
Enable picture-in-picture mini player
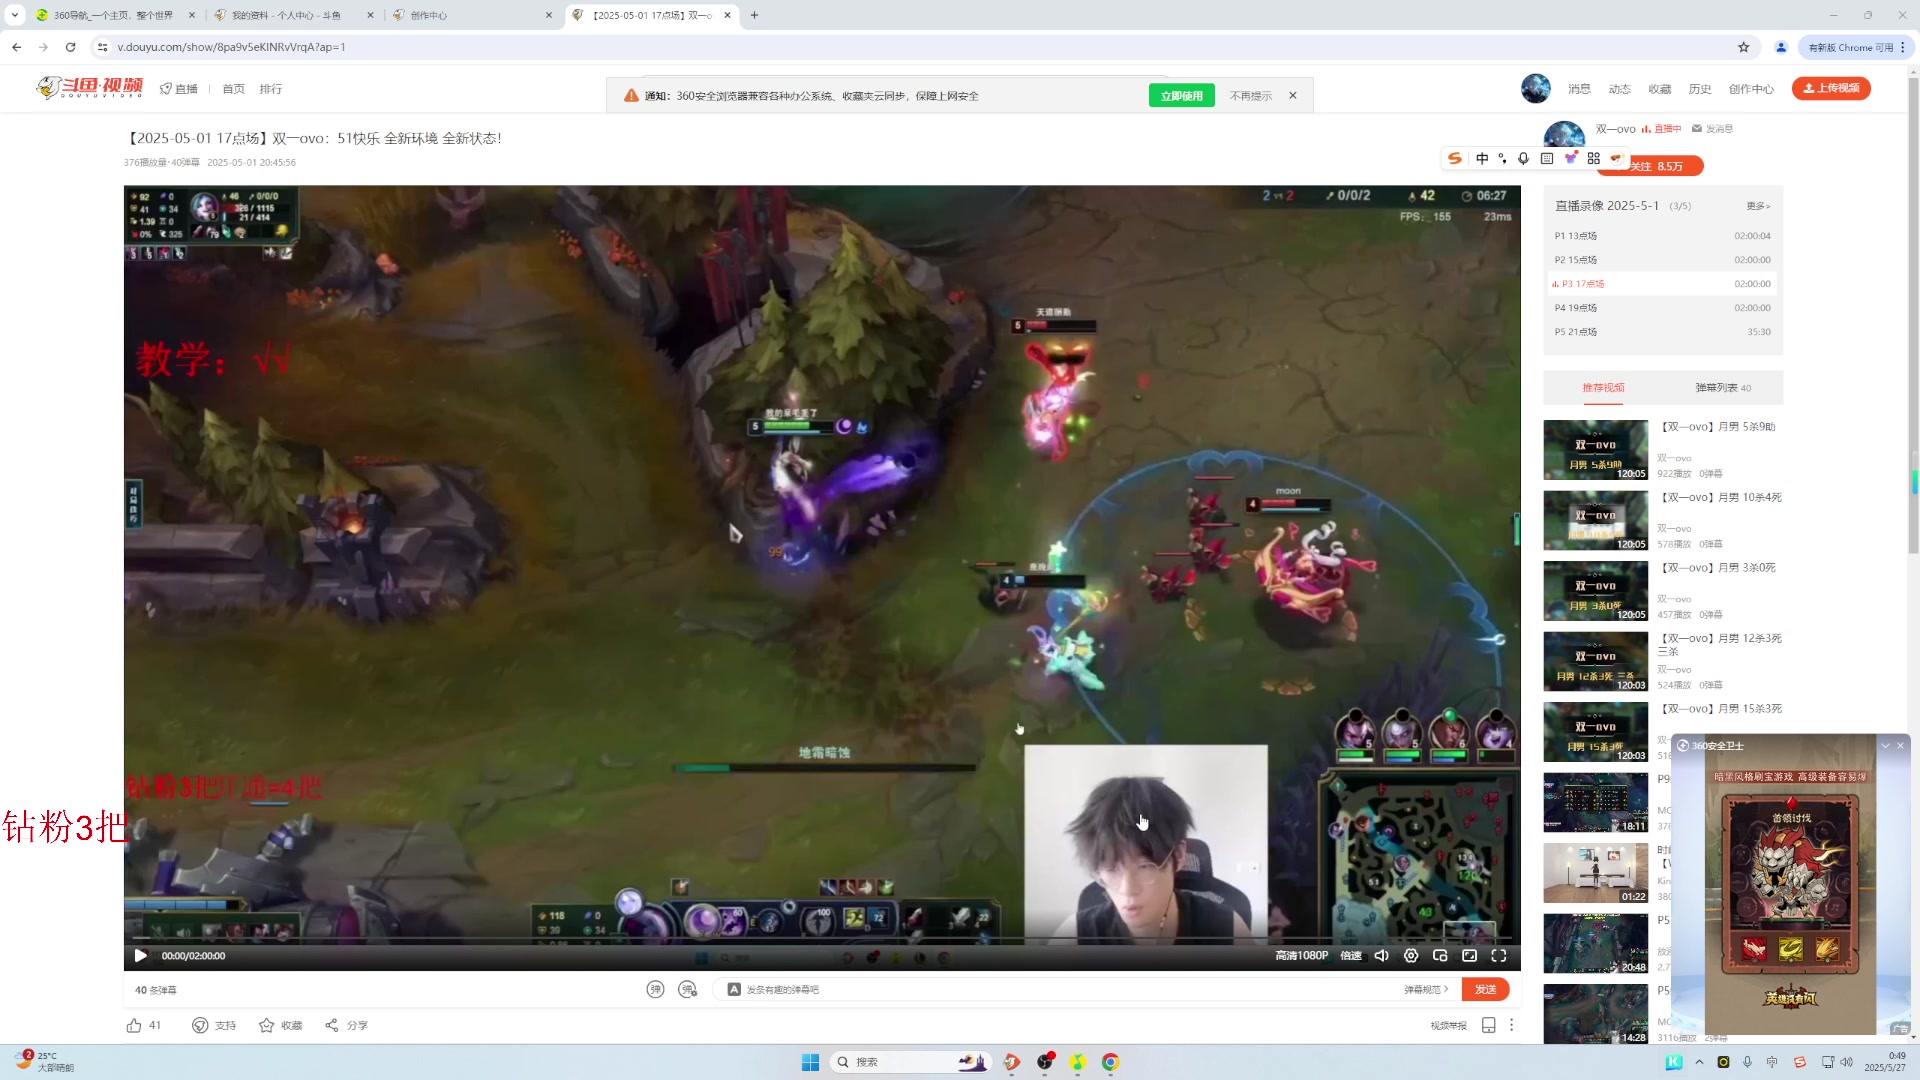1440,956
